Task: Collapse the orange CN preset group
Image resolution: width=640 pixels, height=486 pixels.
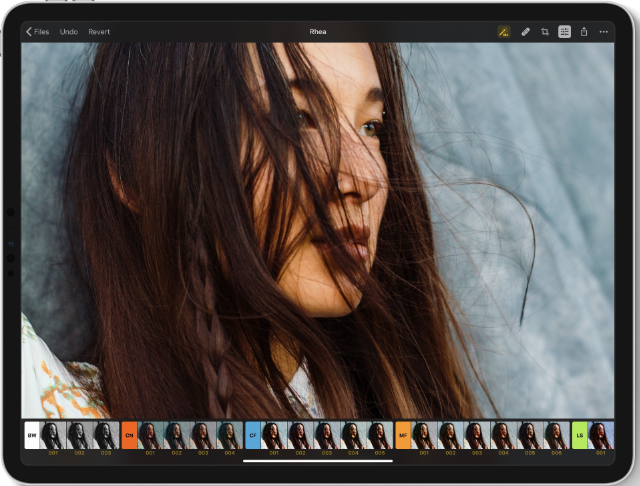Action: [x=129, y=435]
